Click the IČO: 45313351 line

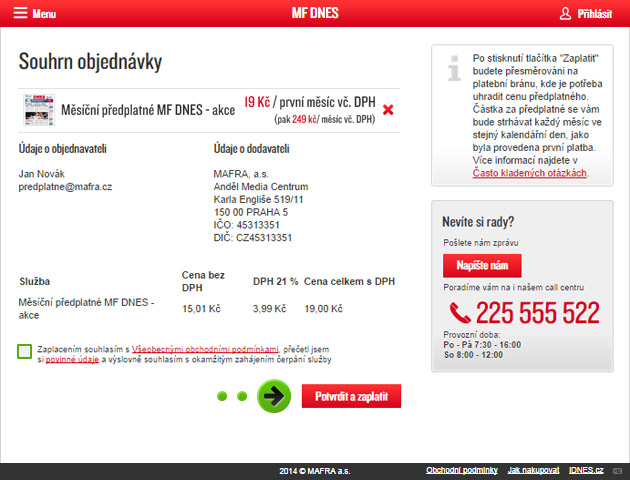tap(246, 225)
